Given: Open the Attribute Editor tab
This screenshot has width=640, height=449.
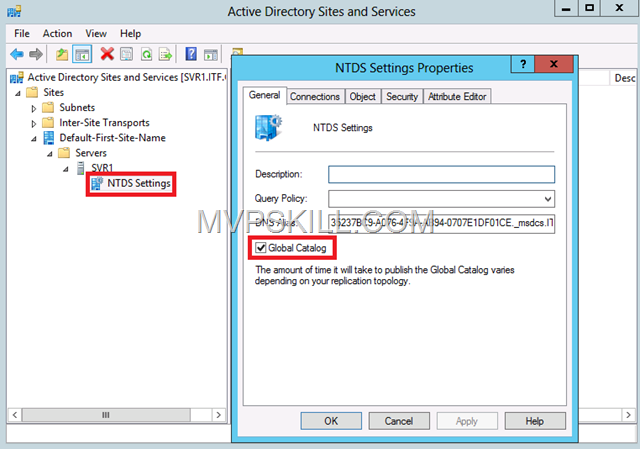Looking at the screenshot, I should [x=457, y=97].
